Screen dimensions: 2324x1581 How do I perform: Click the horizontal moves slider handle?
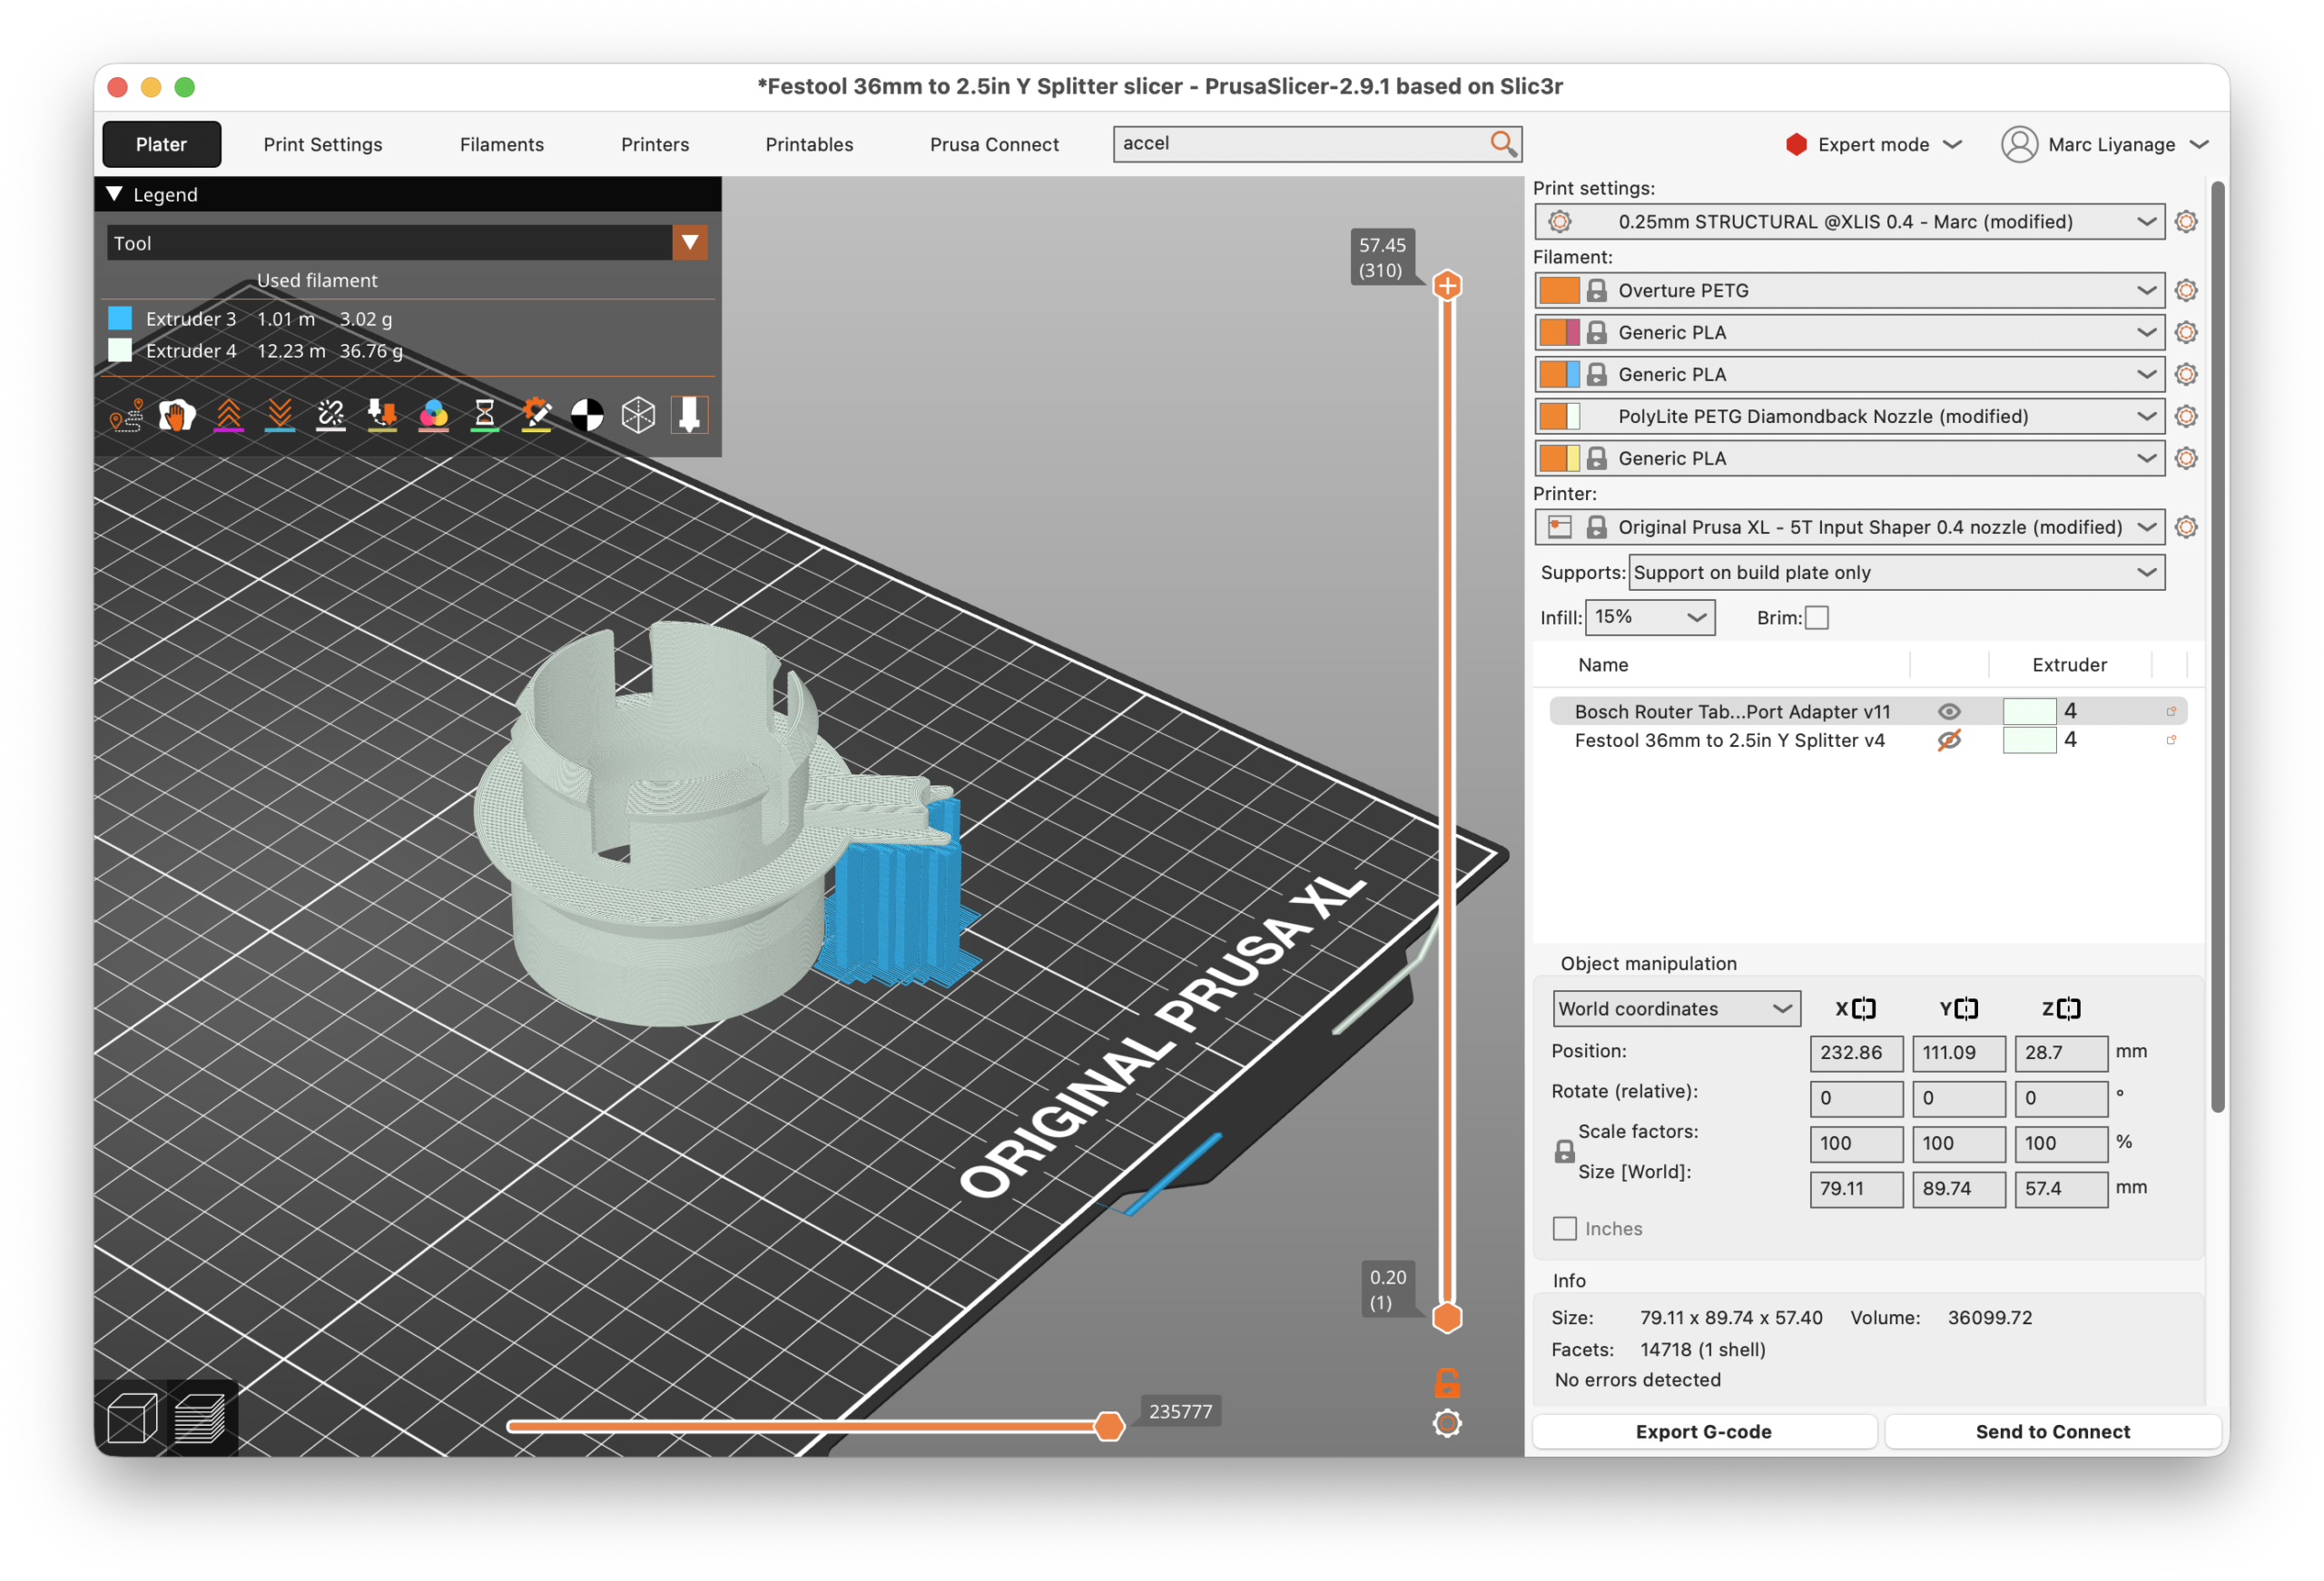(x=1108, y=1426)
